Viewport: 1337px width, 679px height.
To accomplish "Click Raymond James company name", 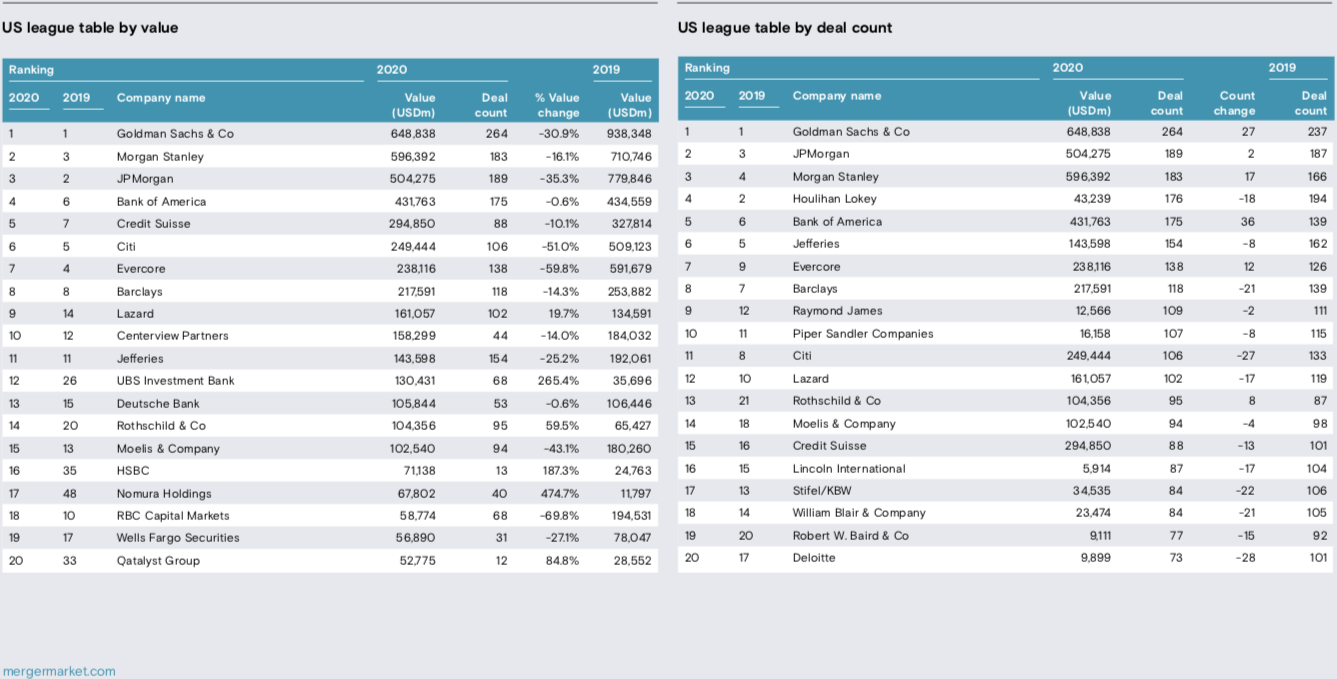I will tap(837, 311).
